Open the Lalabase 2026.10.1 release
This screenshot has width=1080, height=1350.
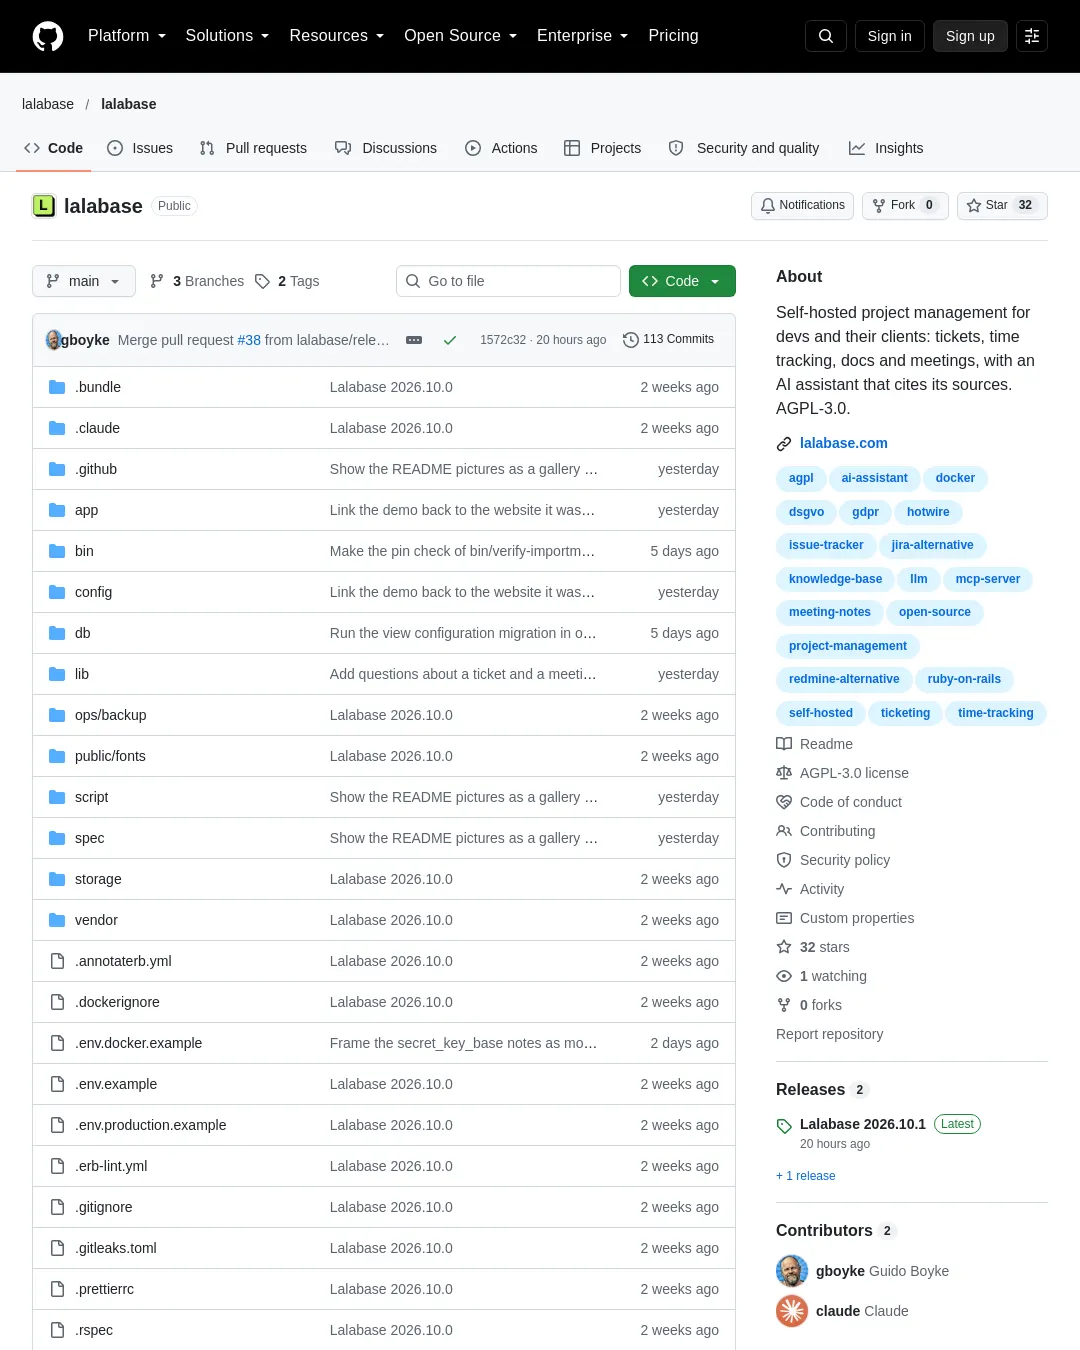863,1124
